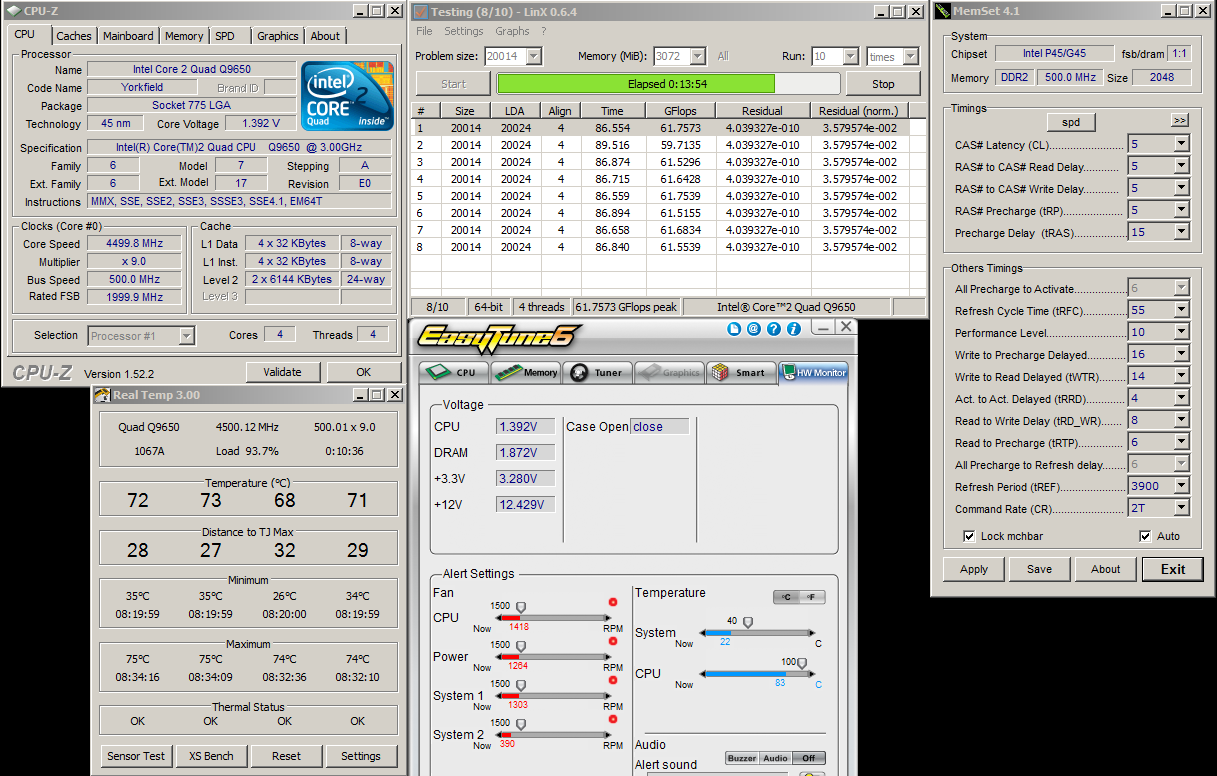The width and height of the screenshot is (1217, 776).
Task: Open the RAS# Precharge (tRP) dropdown
Action: click(x=1181, y=210)
